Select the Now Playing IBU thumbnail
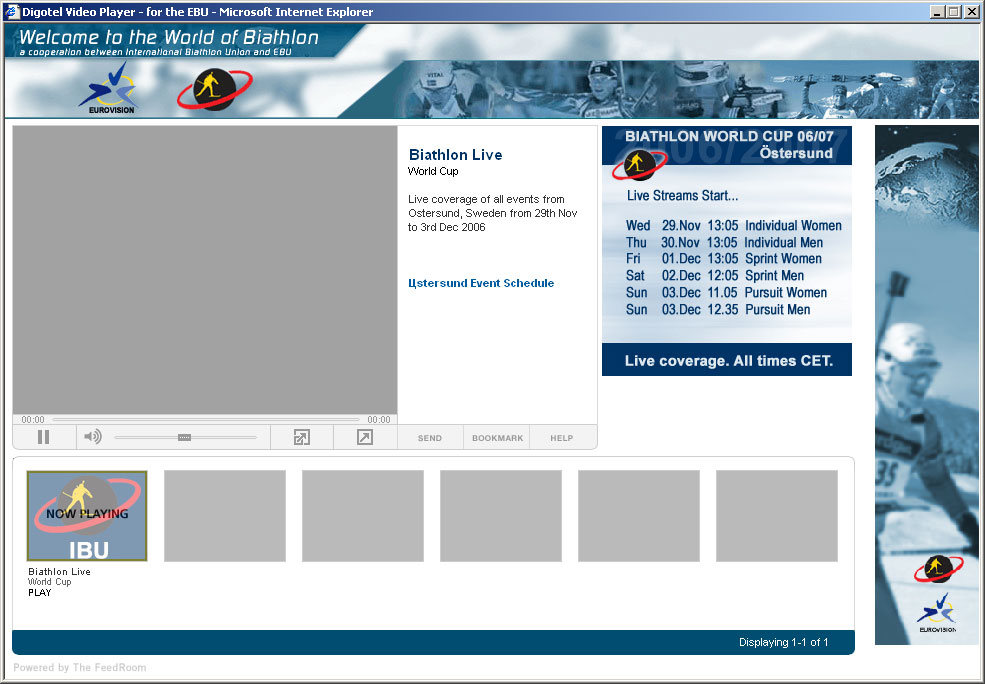This screenshot has height=684, width=985. [x=87, y=516]
